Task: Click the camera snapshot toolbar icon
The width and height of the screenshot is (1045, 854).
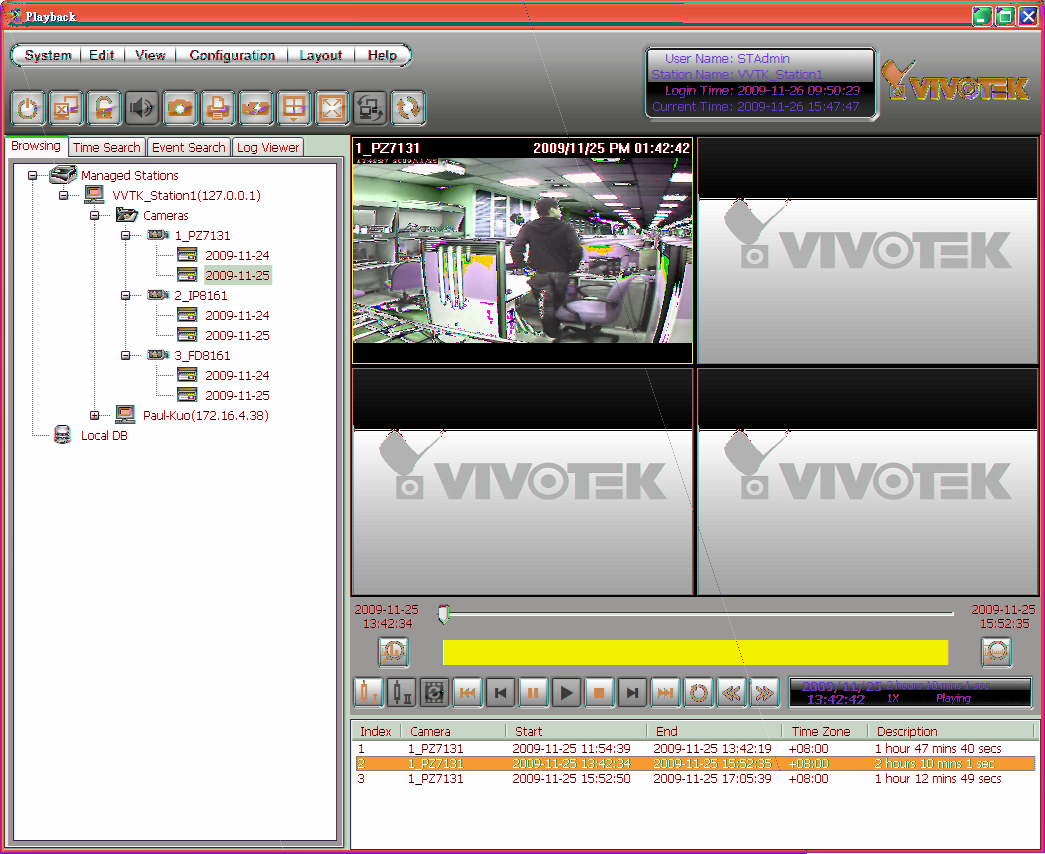Action: click(179, 108)
